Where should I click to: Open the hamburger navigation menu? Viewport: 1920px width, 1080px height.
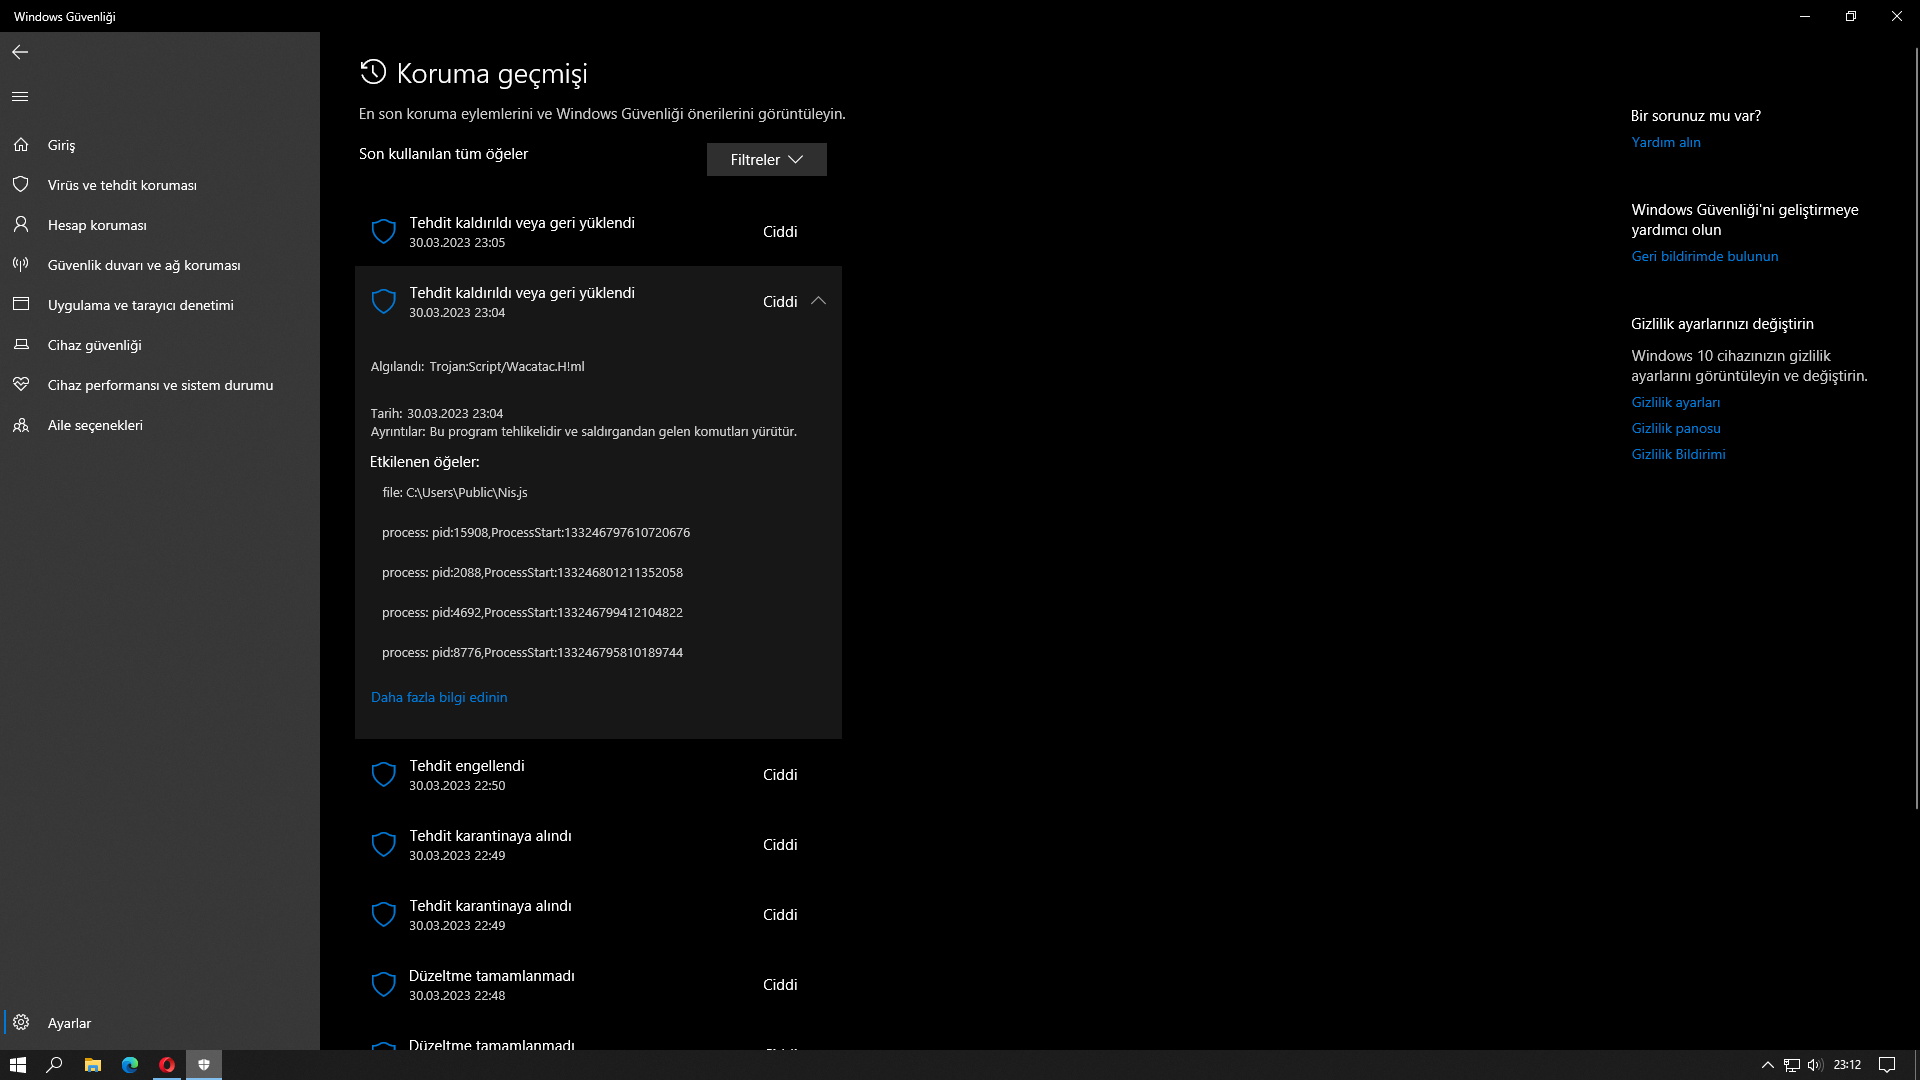20,97
